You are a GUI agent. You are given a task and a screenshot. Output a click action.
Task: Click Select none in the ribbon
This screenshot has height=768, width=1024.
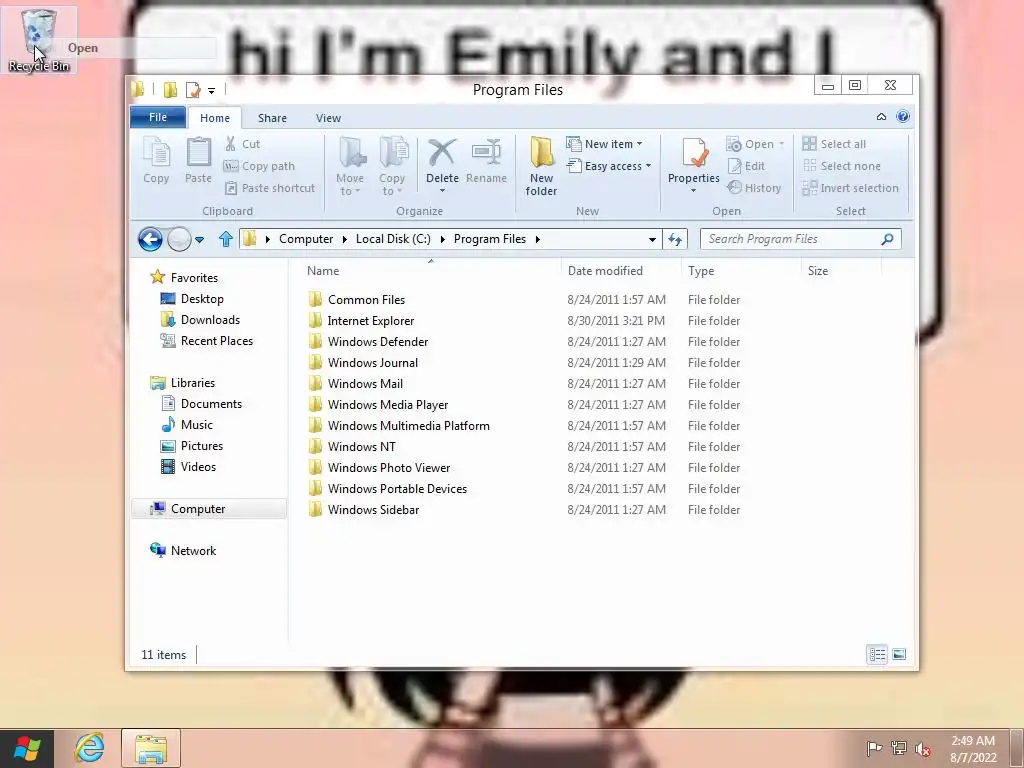pyautogui.click(x=841, y=166)
